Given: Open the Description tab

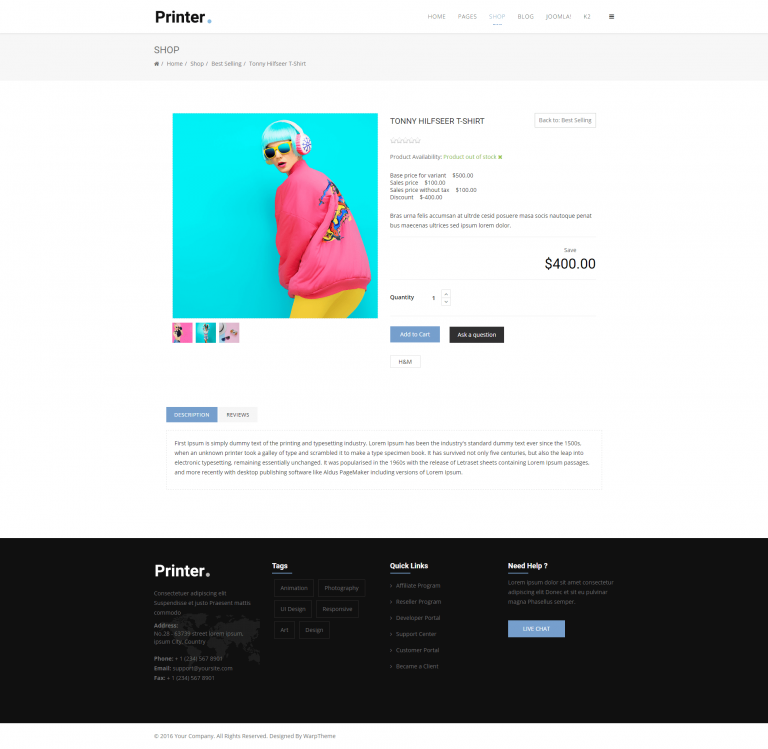Looking at the screenshot, I should click(192, 415).
